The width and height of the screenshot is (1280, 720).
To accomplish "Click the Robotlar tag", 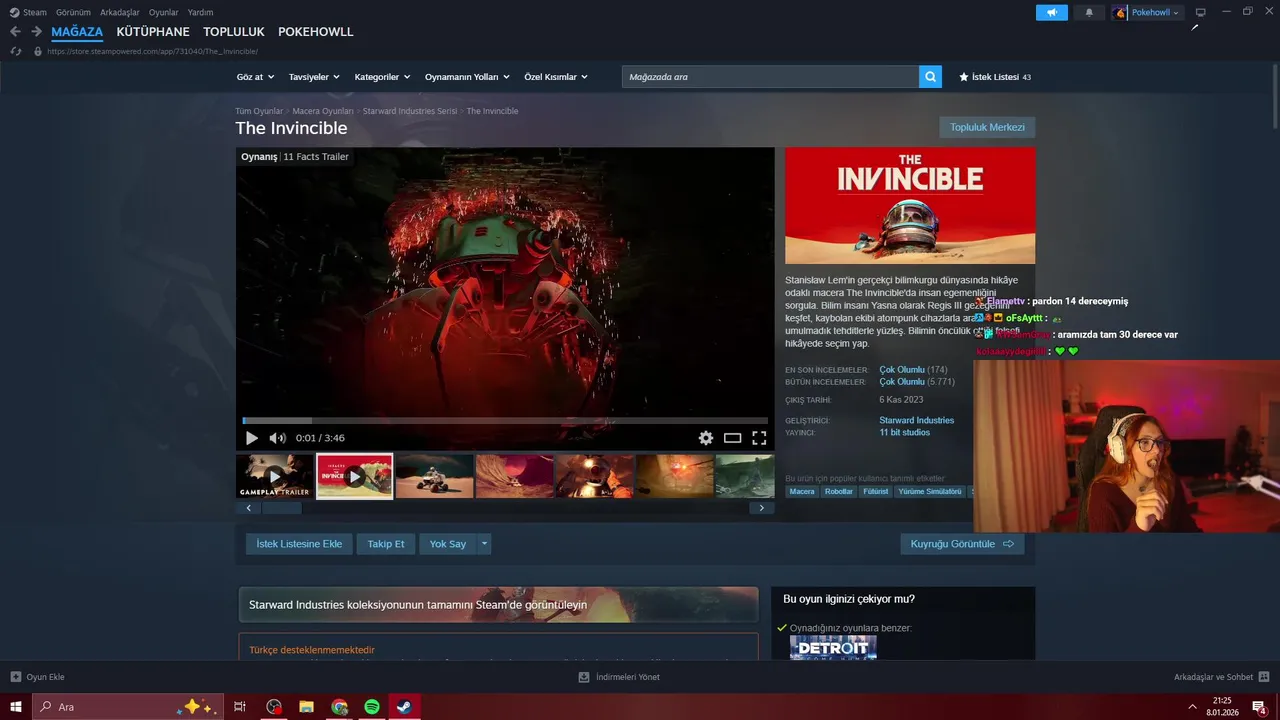I will pyautogui.click(x=839, y=491).
